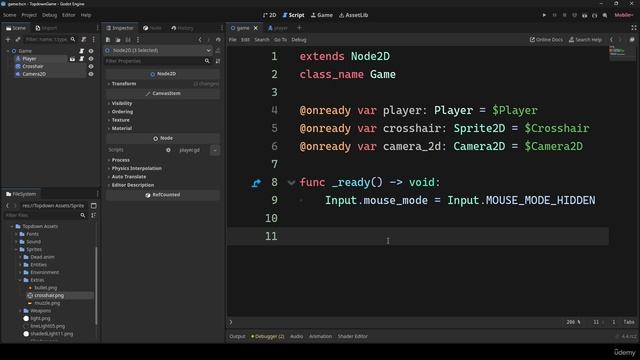Open the Go To menu

280,40
